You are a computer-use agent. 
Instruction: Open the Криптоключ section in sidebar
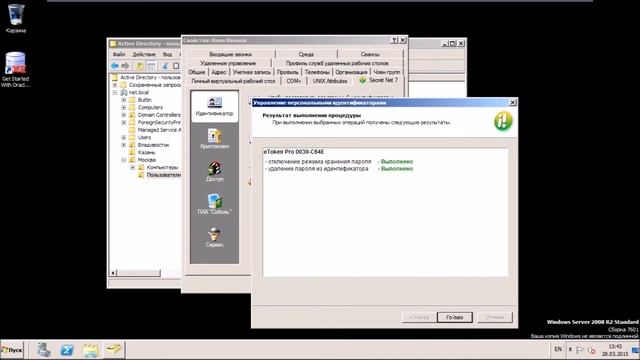pyautogui.click(x=214, y=139)
